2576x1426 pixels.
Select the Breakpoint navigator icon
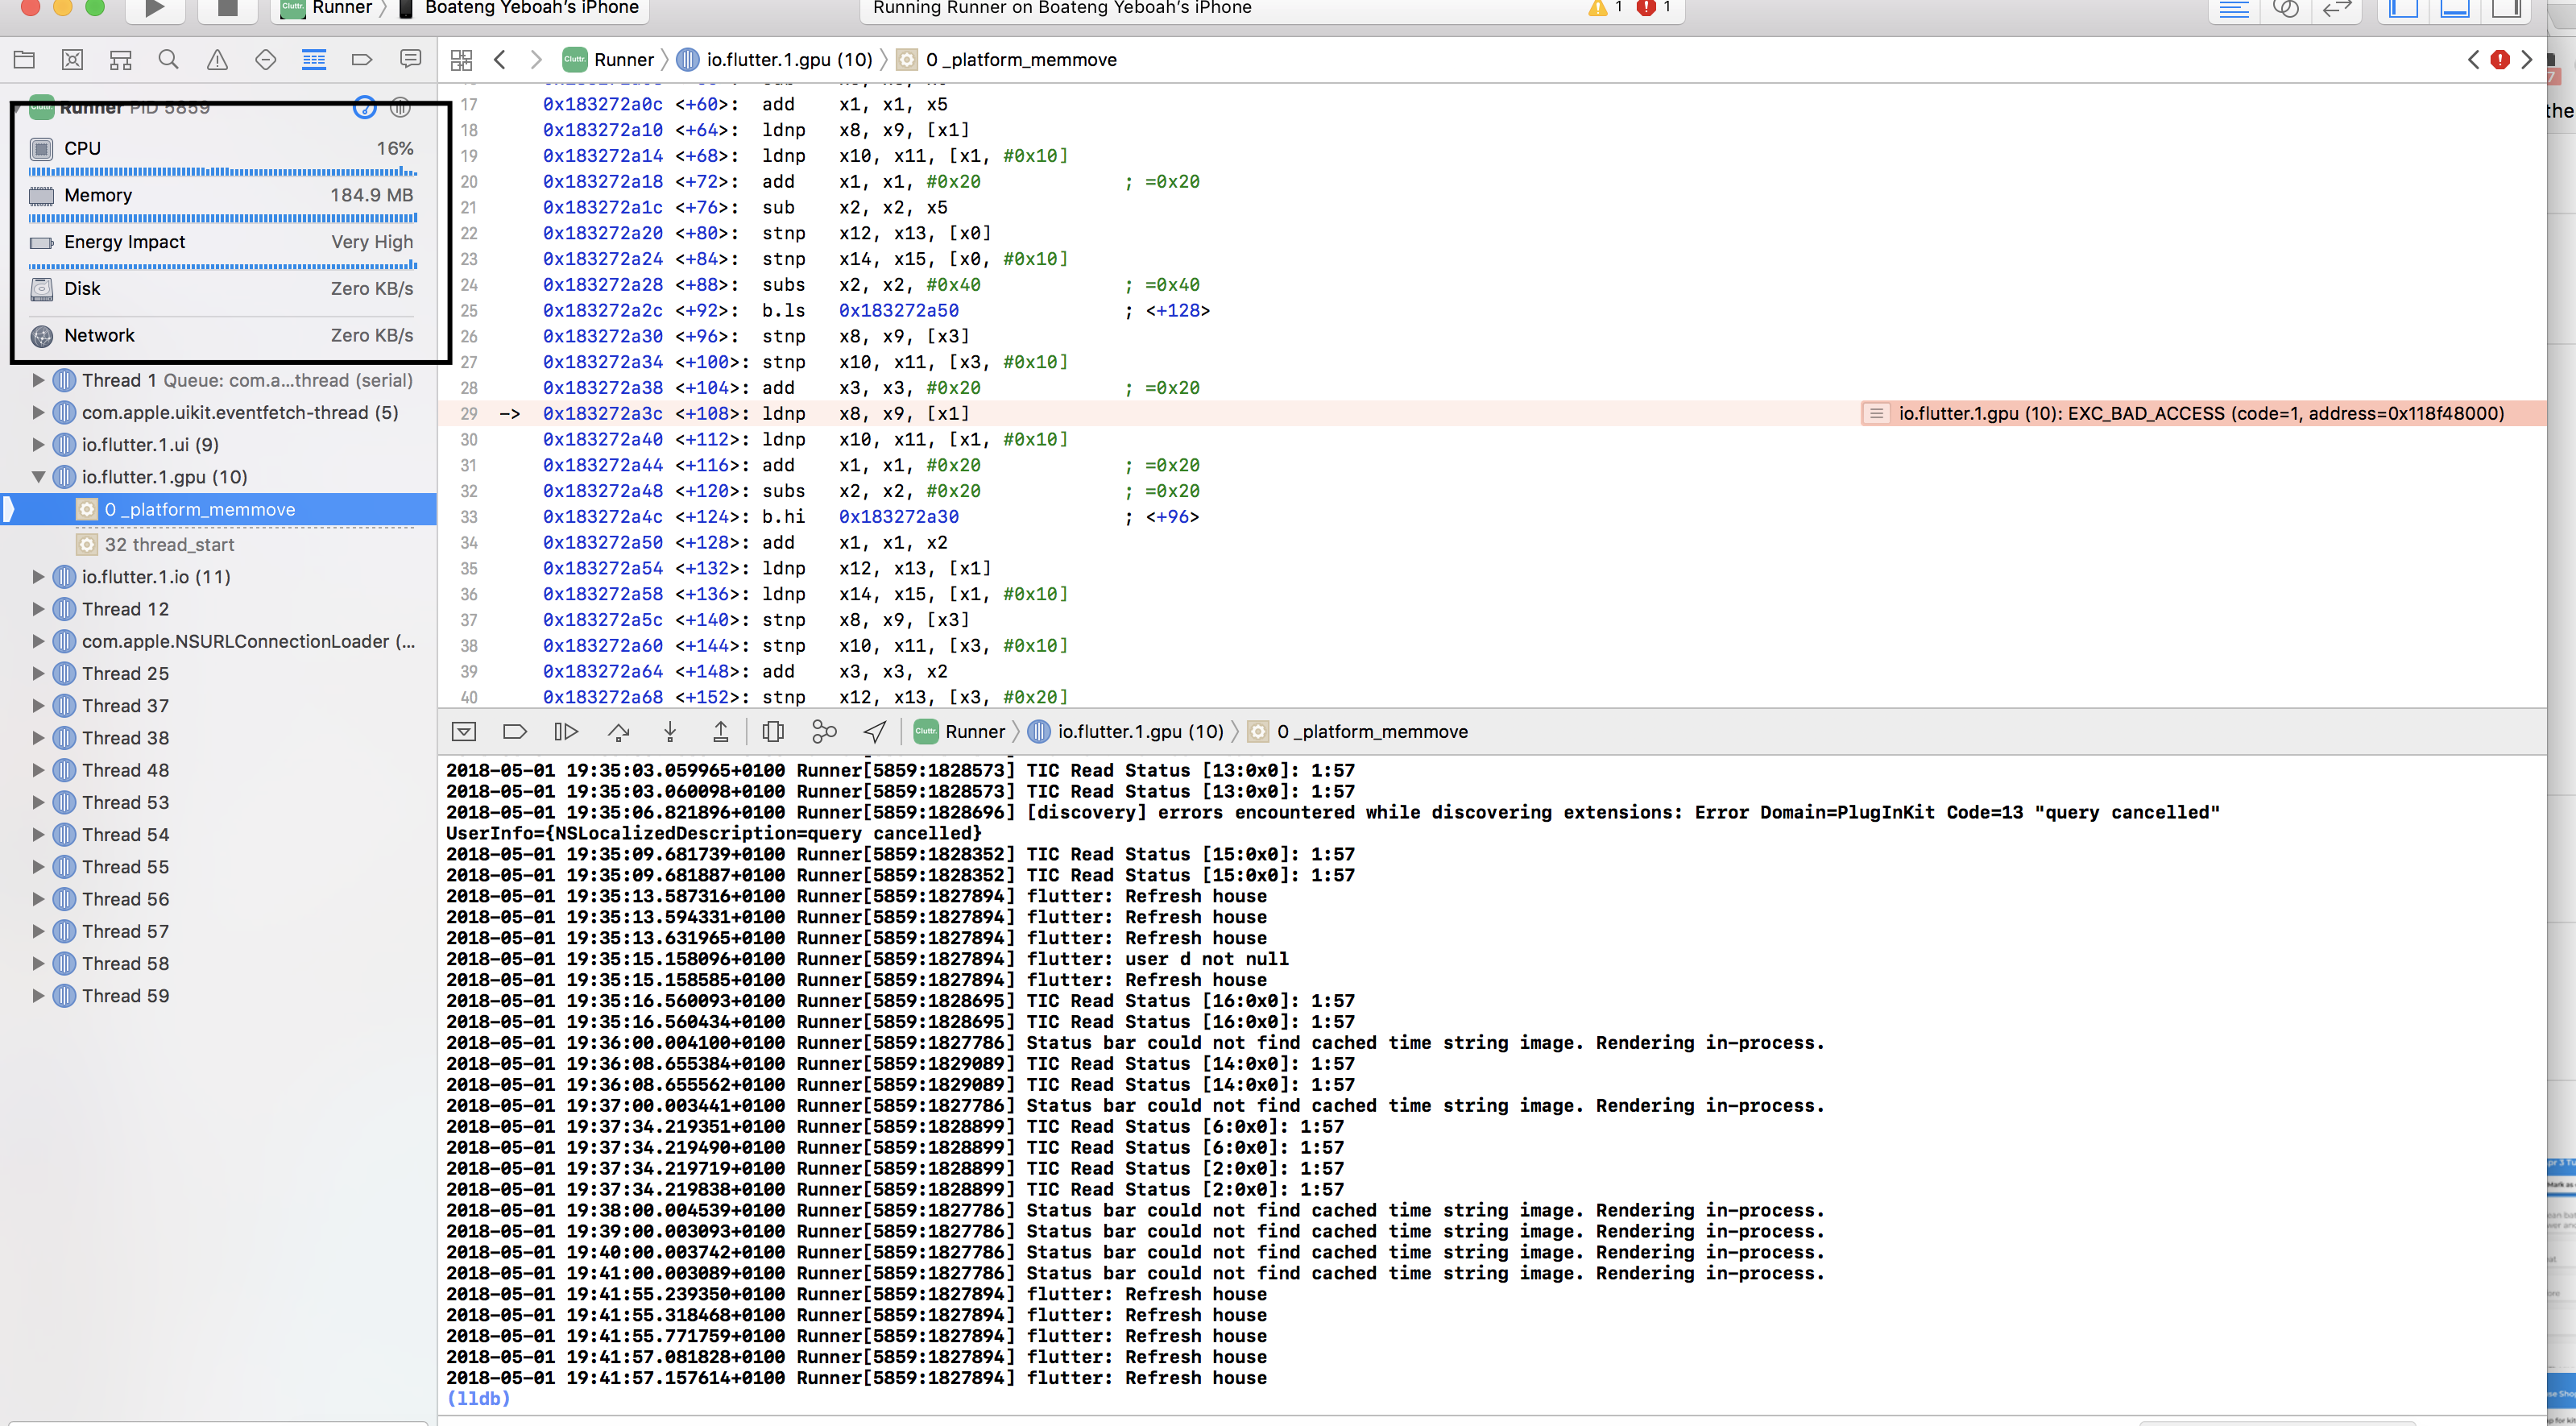pos(361,59)
